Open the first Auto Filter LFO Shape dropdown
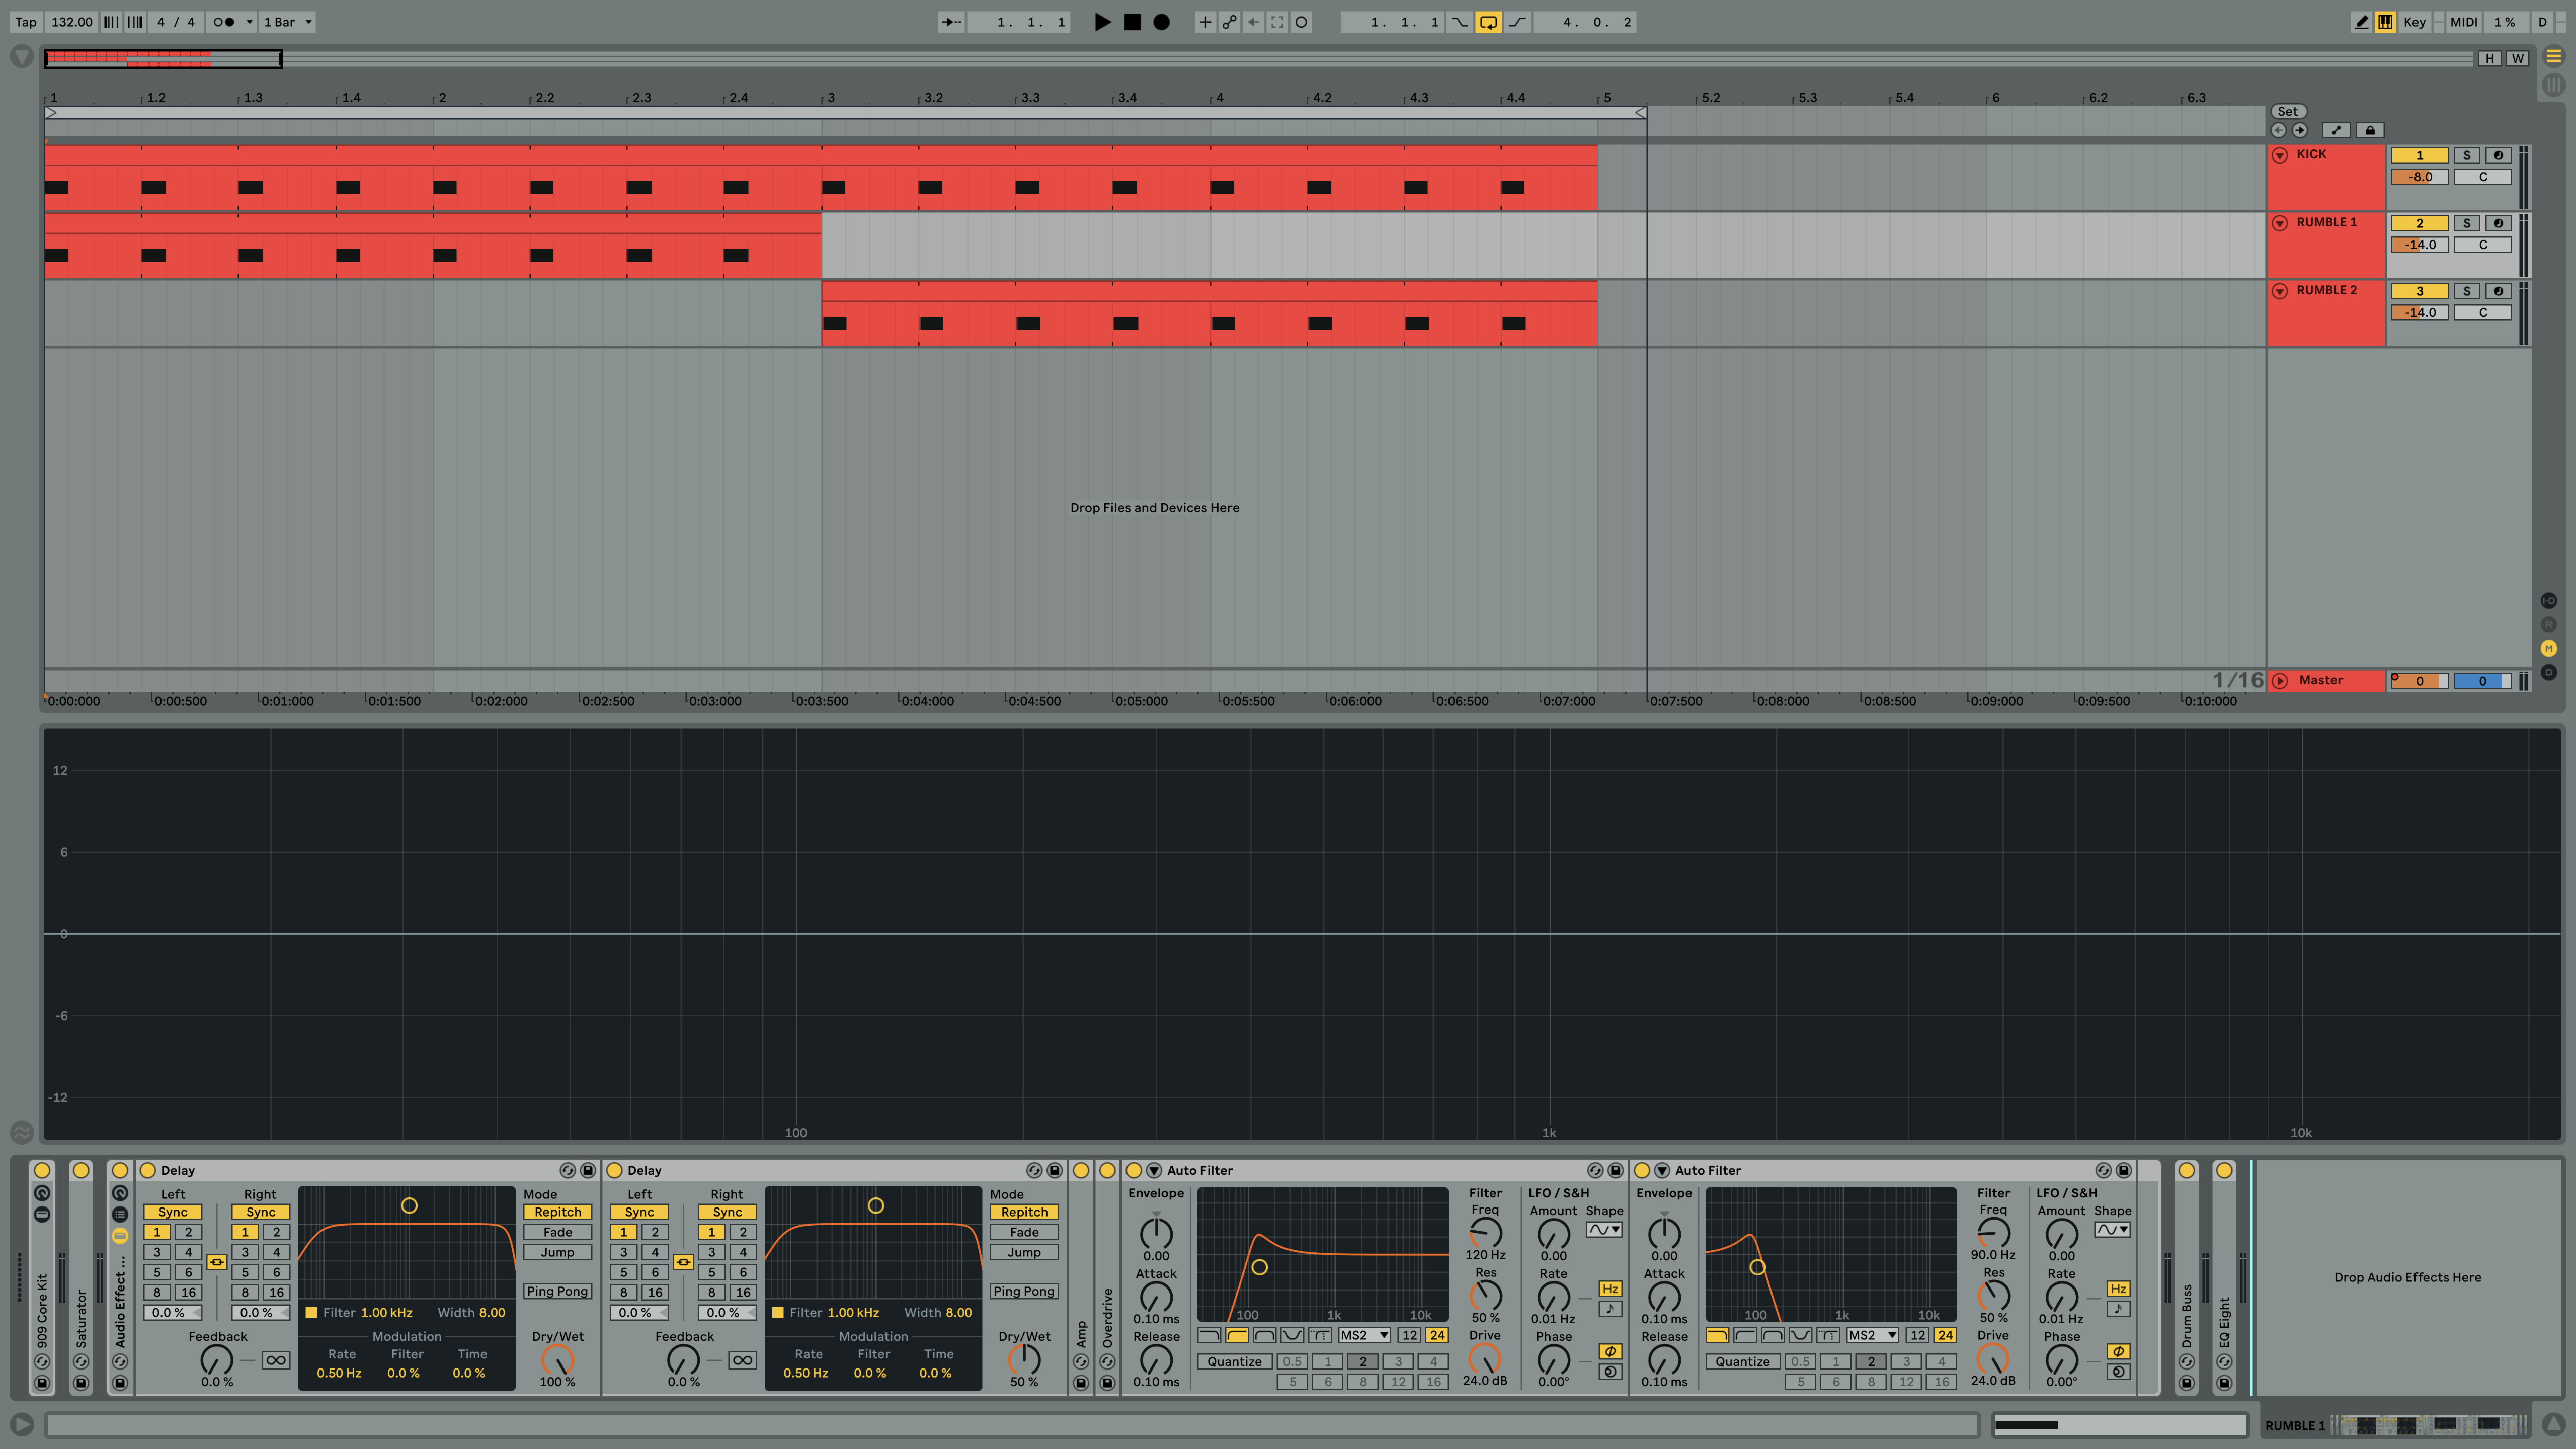This screenshot has height=1449, width=2576. click(x=1604, y=1230)
